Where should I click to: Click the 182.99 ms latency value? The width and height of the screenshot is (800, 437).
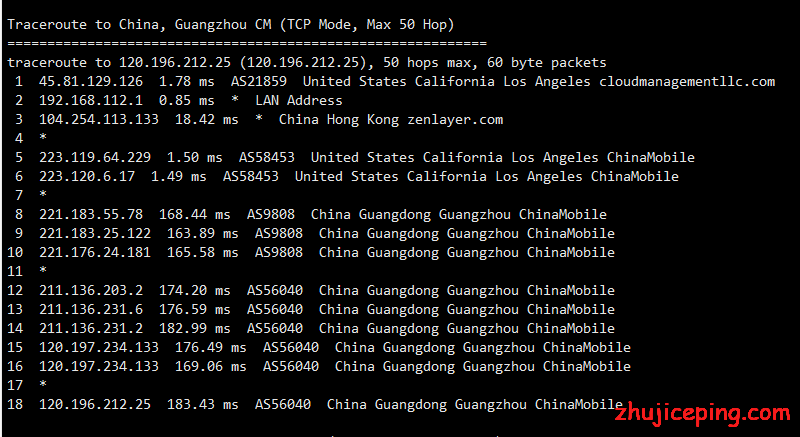click(x=194, y=328)
